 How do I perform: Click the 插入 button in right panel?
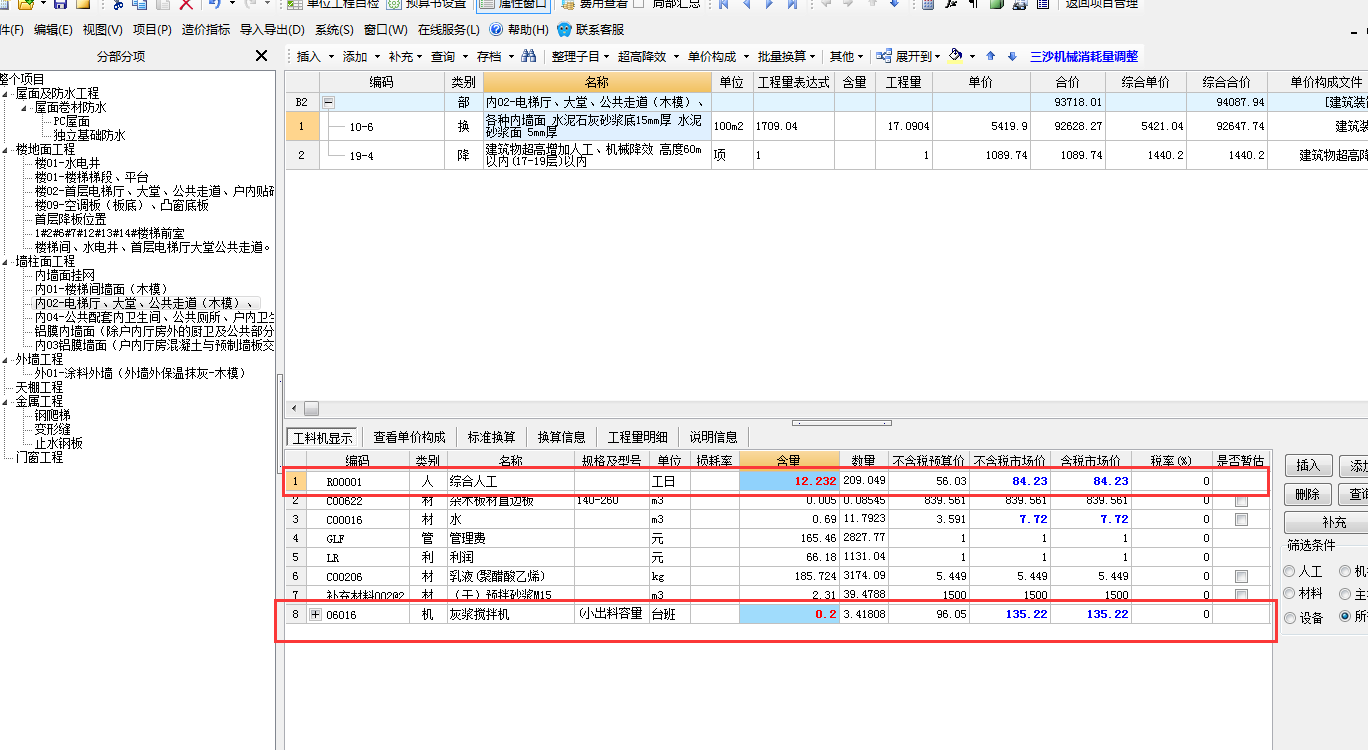pos(1307,465)
